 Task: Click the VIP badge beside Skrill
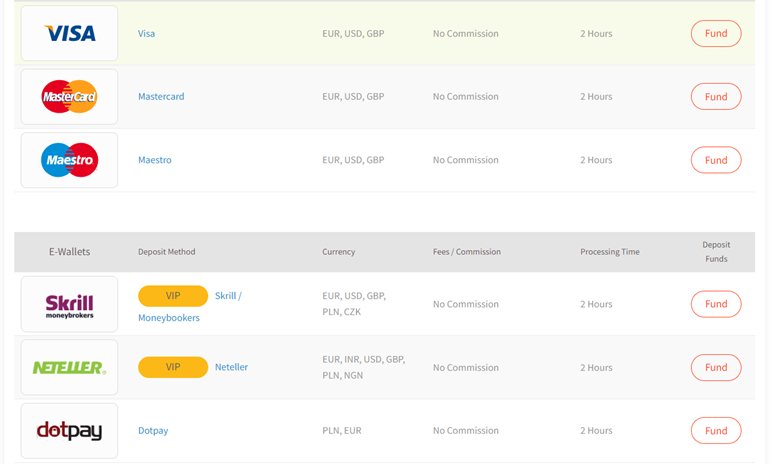(173, 296)
